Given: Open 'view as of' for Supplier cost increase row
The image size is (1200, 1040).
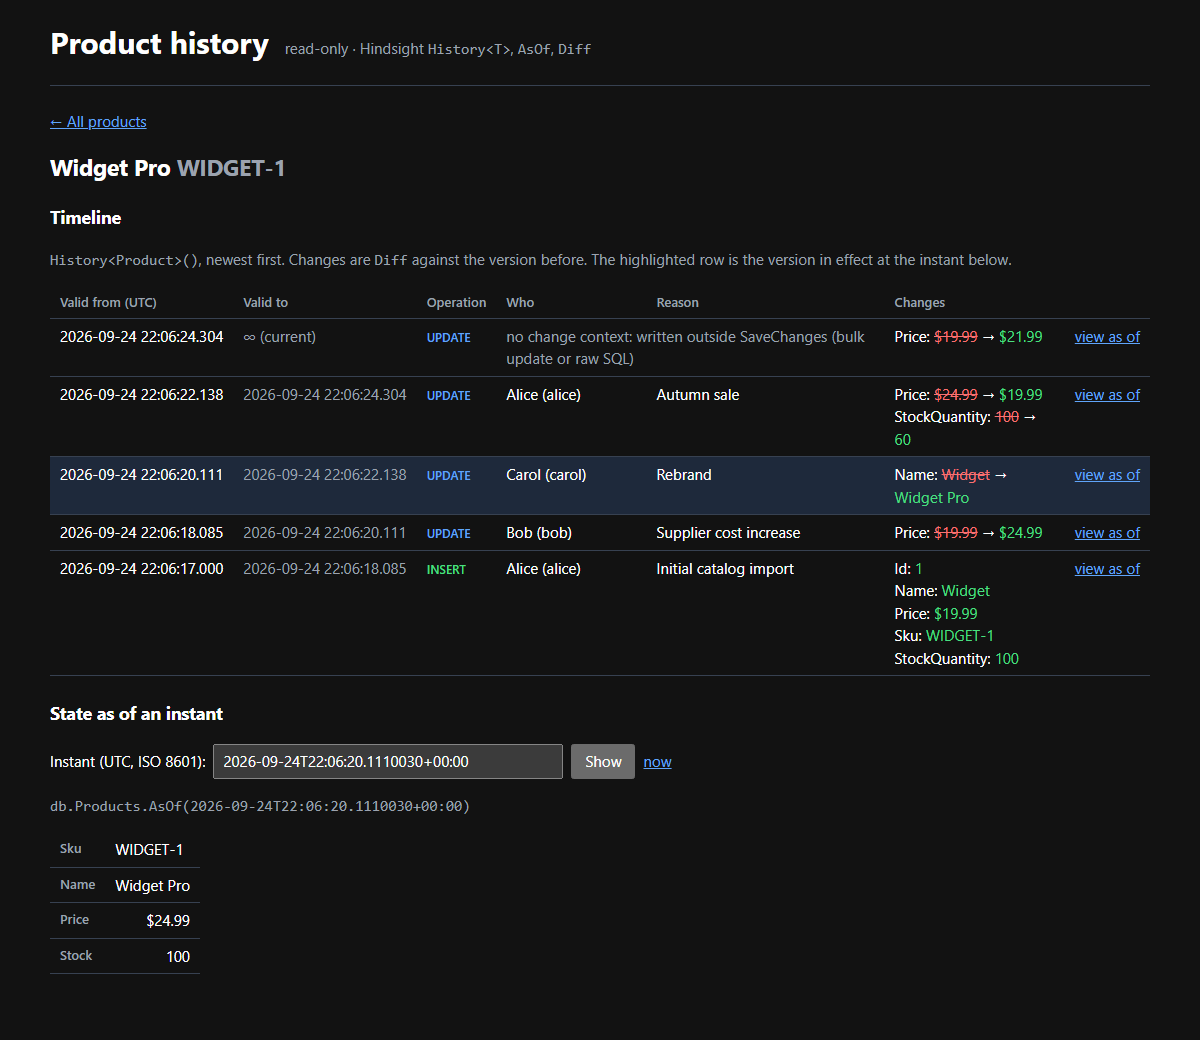Looking at the screenshot, I should (x=1107, y=533).
